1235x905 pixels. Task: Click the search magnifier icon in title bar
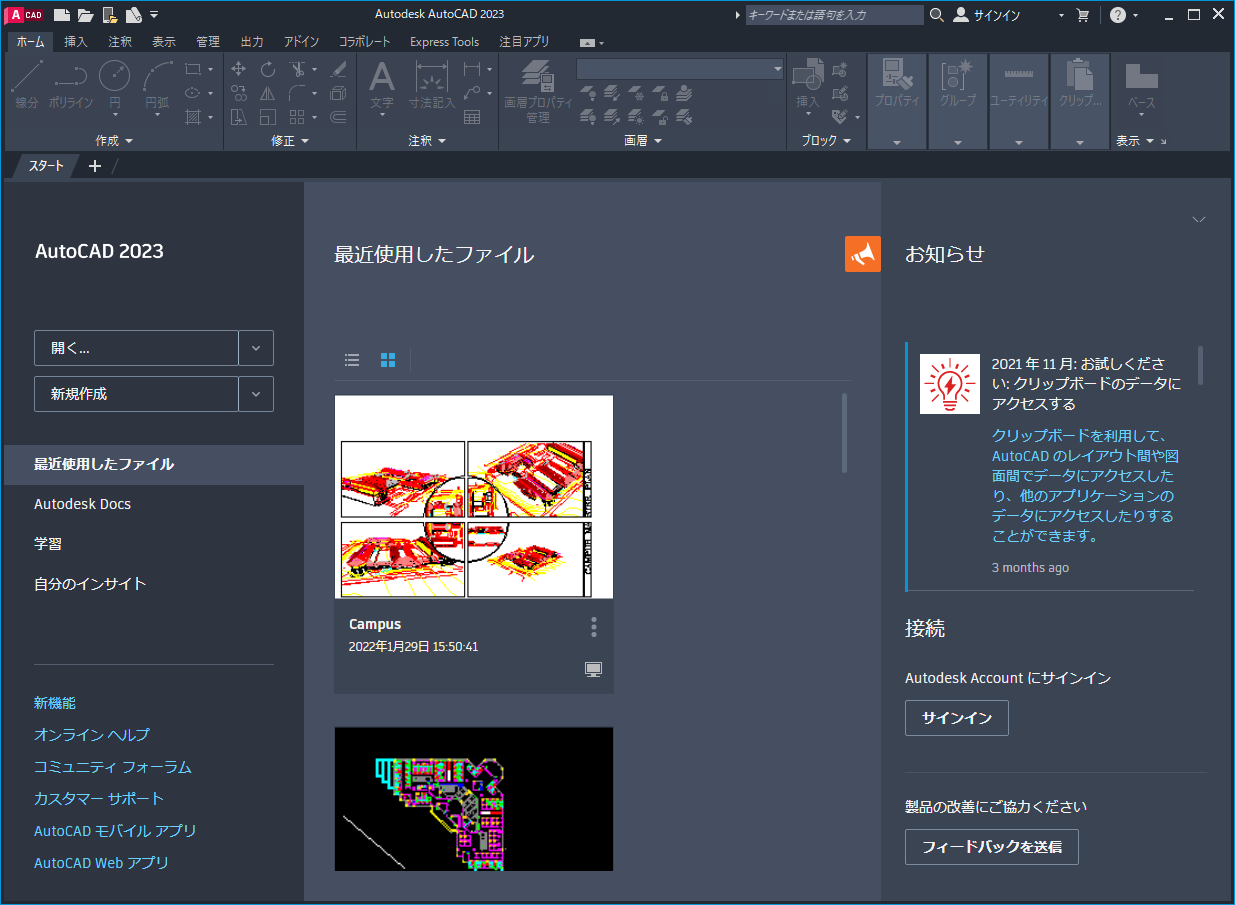click(937, 15)
